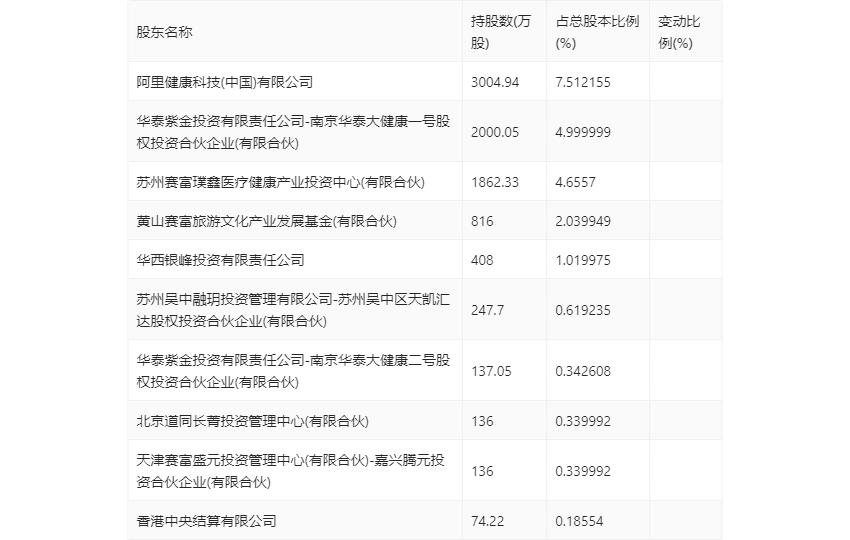850x540 pixels.
Task: Click the 247.7 shareholding value
Action: (487, 310)
